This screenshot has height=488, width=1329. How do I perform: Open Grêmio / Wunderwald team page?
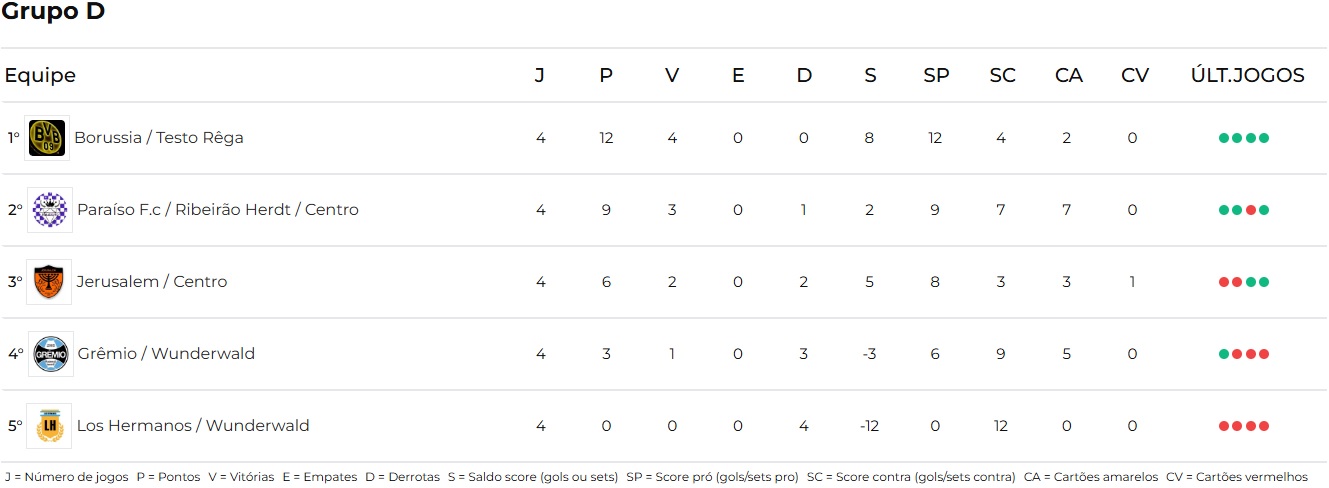[x=166, y=354]
